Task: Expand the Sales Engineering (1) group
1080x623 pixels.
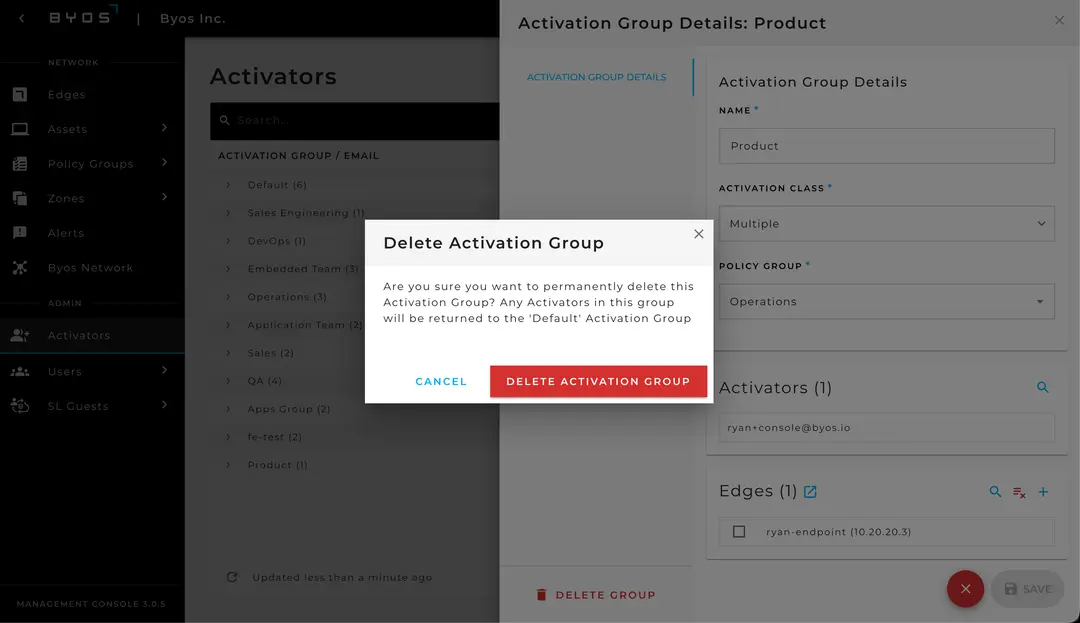Action: tap(228, 213)
